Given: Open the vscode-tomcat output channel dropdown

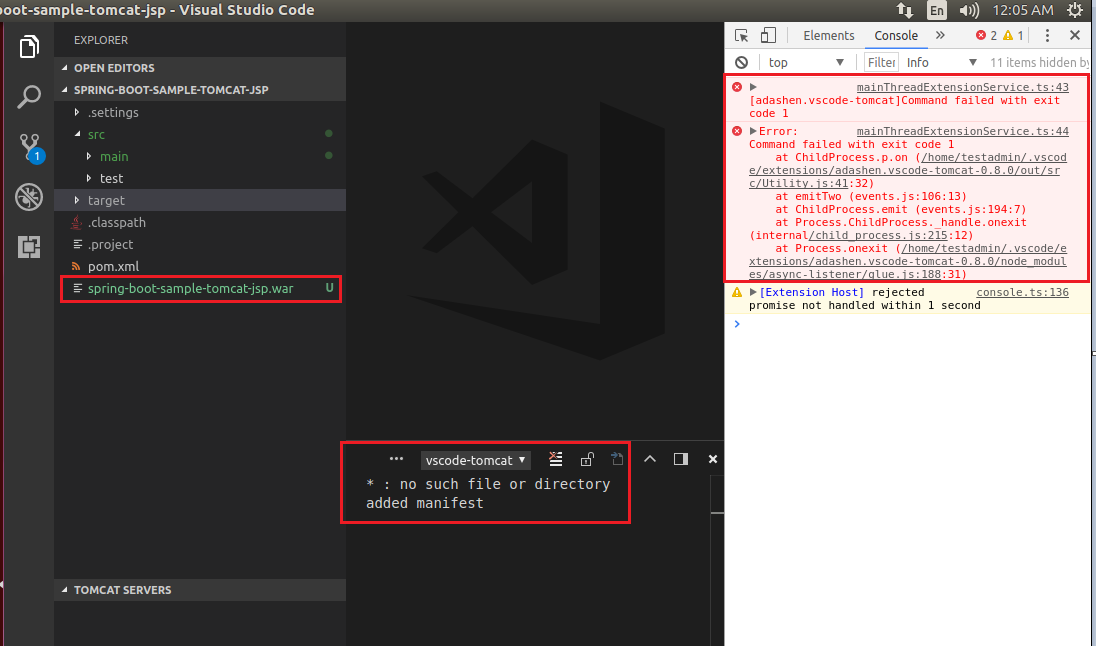Looking at the screenshot, I should (x=475, y=459).
